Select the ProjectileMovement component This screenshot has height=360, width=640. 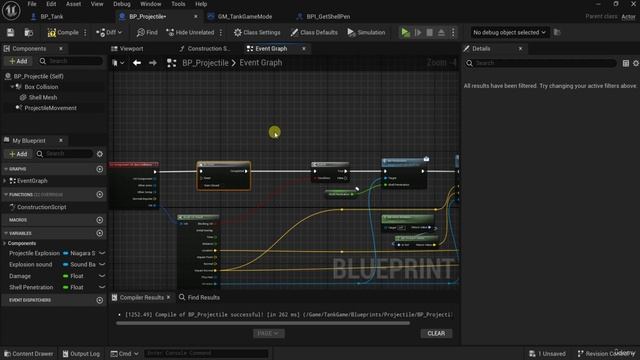50,108
